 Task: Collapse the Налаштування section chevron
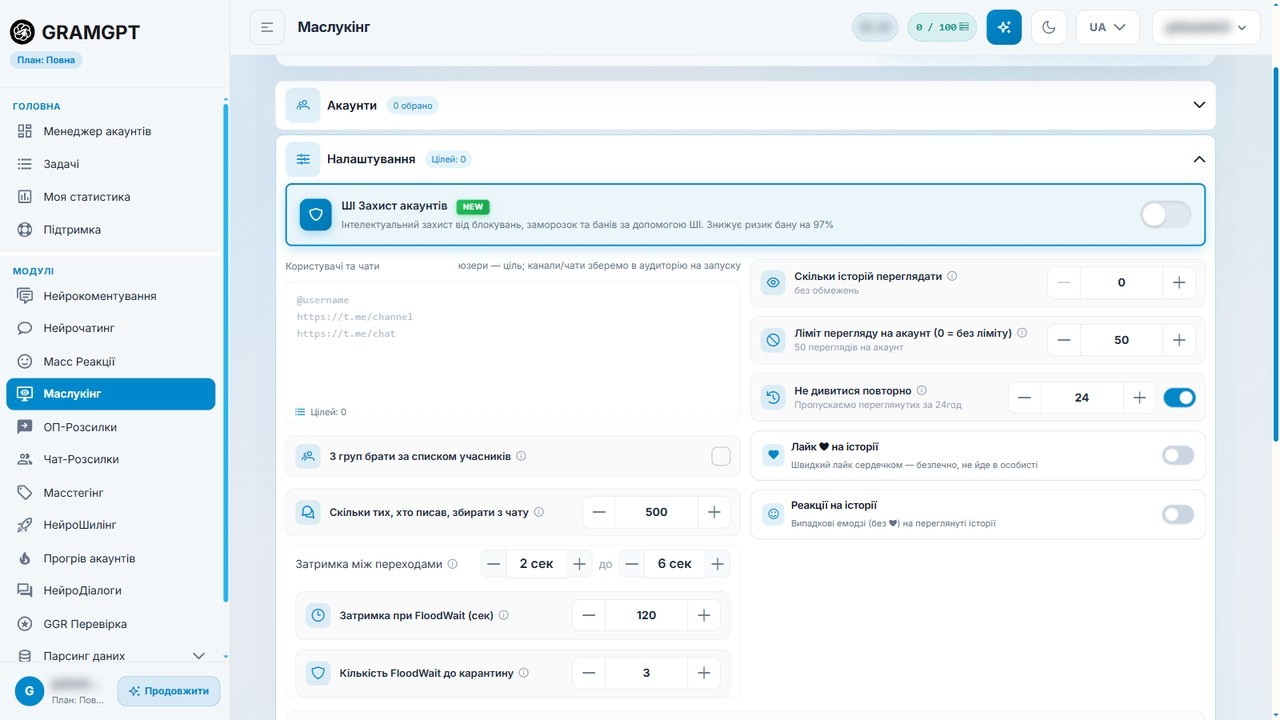(x=1199, y=159)
